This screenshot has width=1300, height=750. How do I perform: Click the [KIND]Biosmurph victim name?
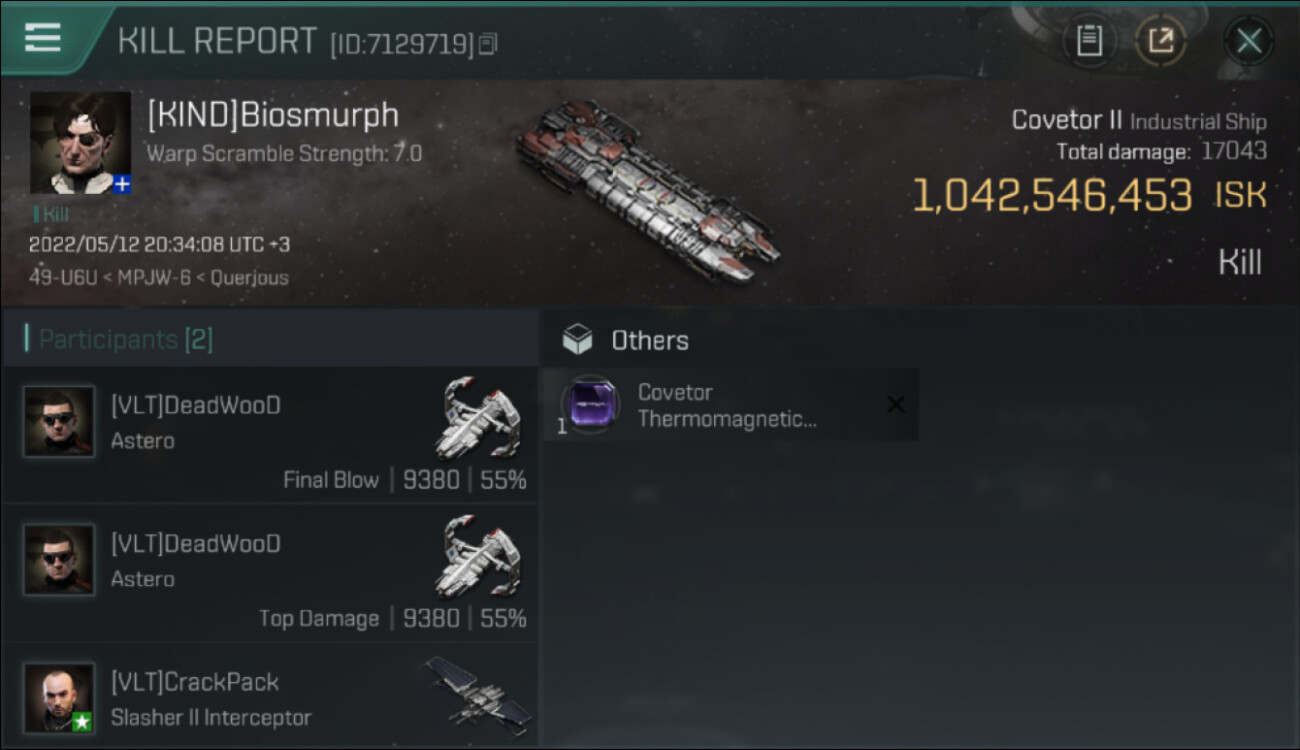pos(272,115)
